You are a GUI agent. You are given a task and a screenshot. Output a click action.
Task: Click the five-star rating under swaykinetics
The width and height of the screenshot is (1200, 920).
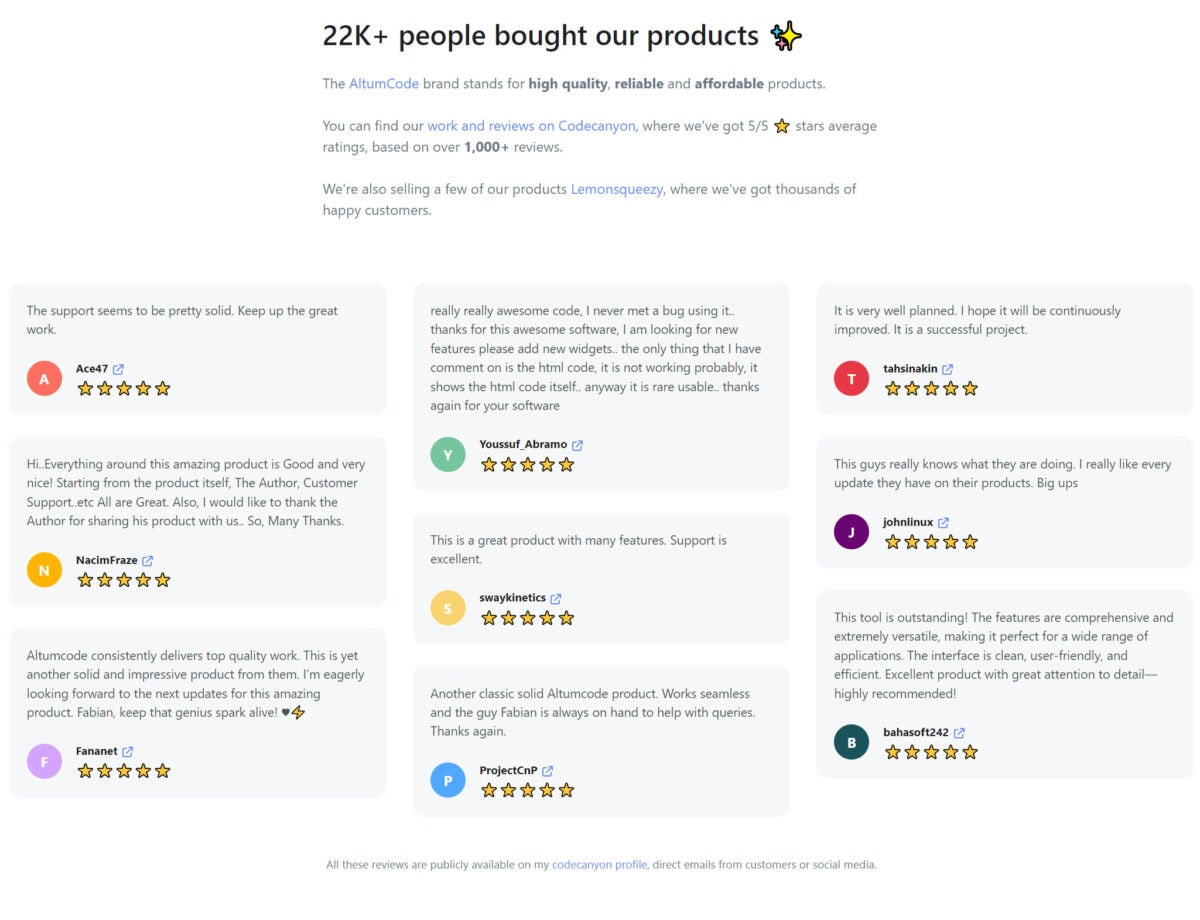point(527,618)
